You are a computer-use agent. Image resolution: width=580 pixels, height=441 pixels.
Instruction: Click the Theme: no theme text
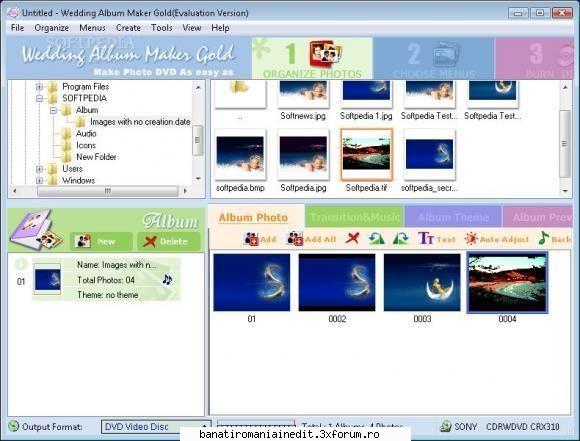coord(108,295)
